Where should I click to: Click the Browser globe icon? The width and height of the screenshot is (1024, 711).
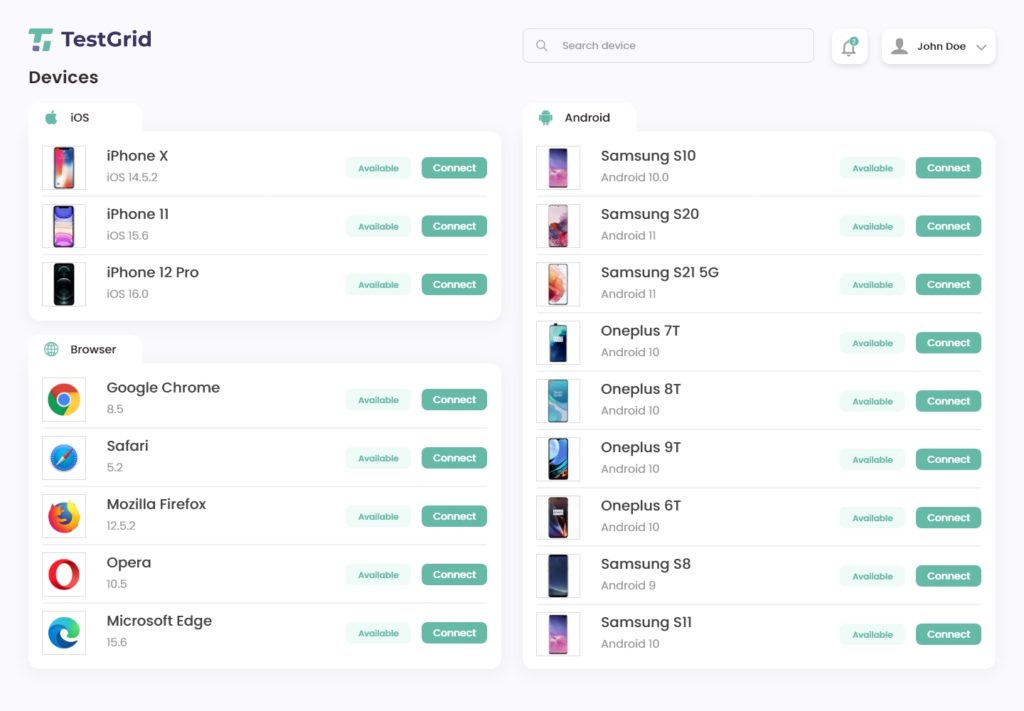coord(51,349)
